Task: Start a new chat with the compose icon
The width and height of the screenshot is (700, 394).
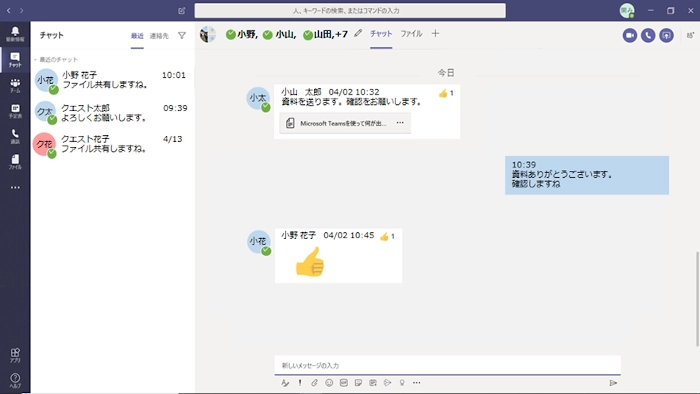Action: [x=181, y=10]
